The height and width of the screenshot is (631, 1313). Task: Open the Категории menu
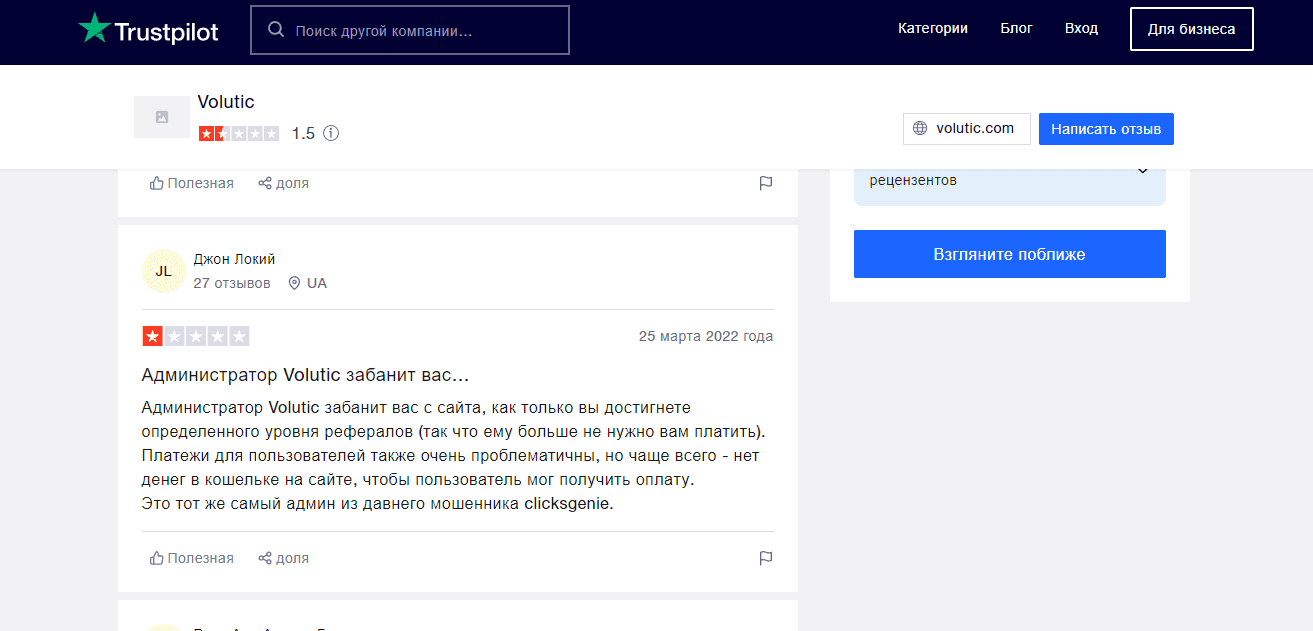pos(932,29)
